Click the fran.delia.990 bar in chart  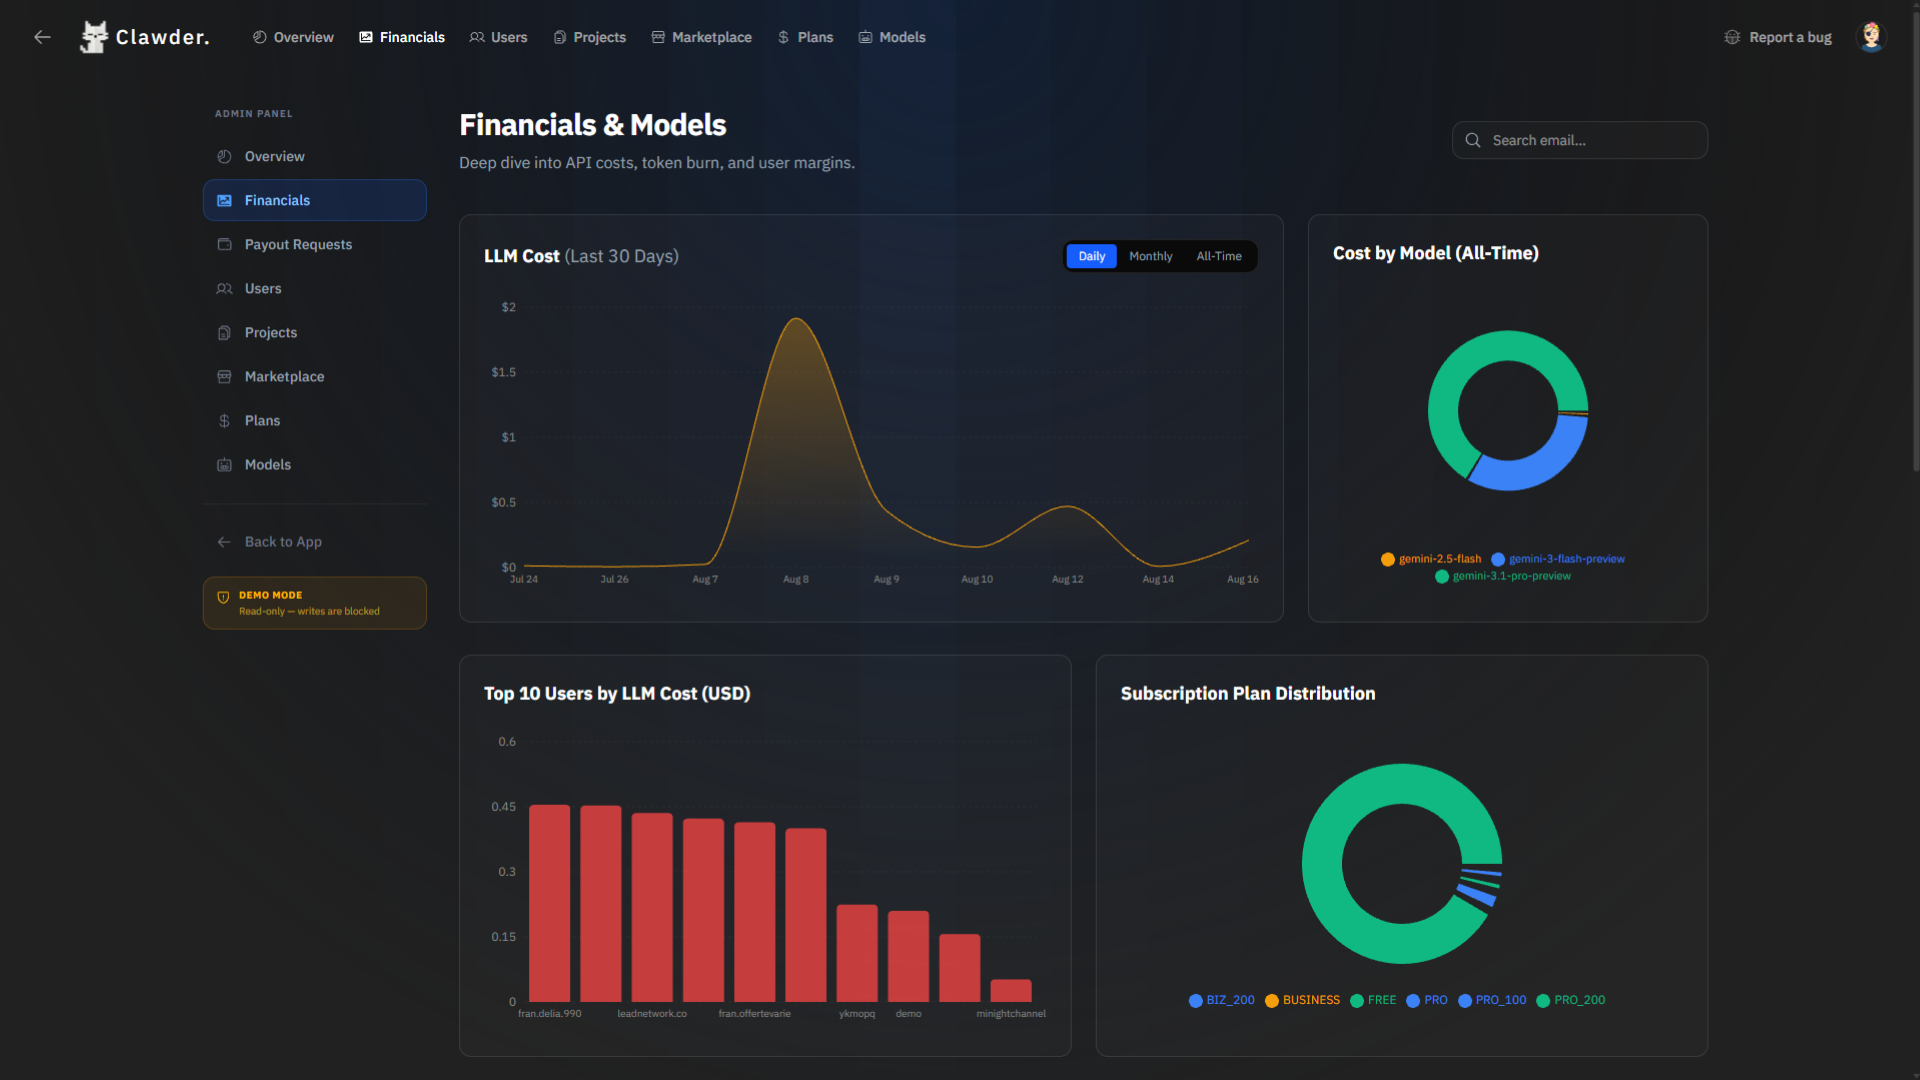coord(549,903)
